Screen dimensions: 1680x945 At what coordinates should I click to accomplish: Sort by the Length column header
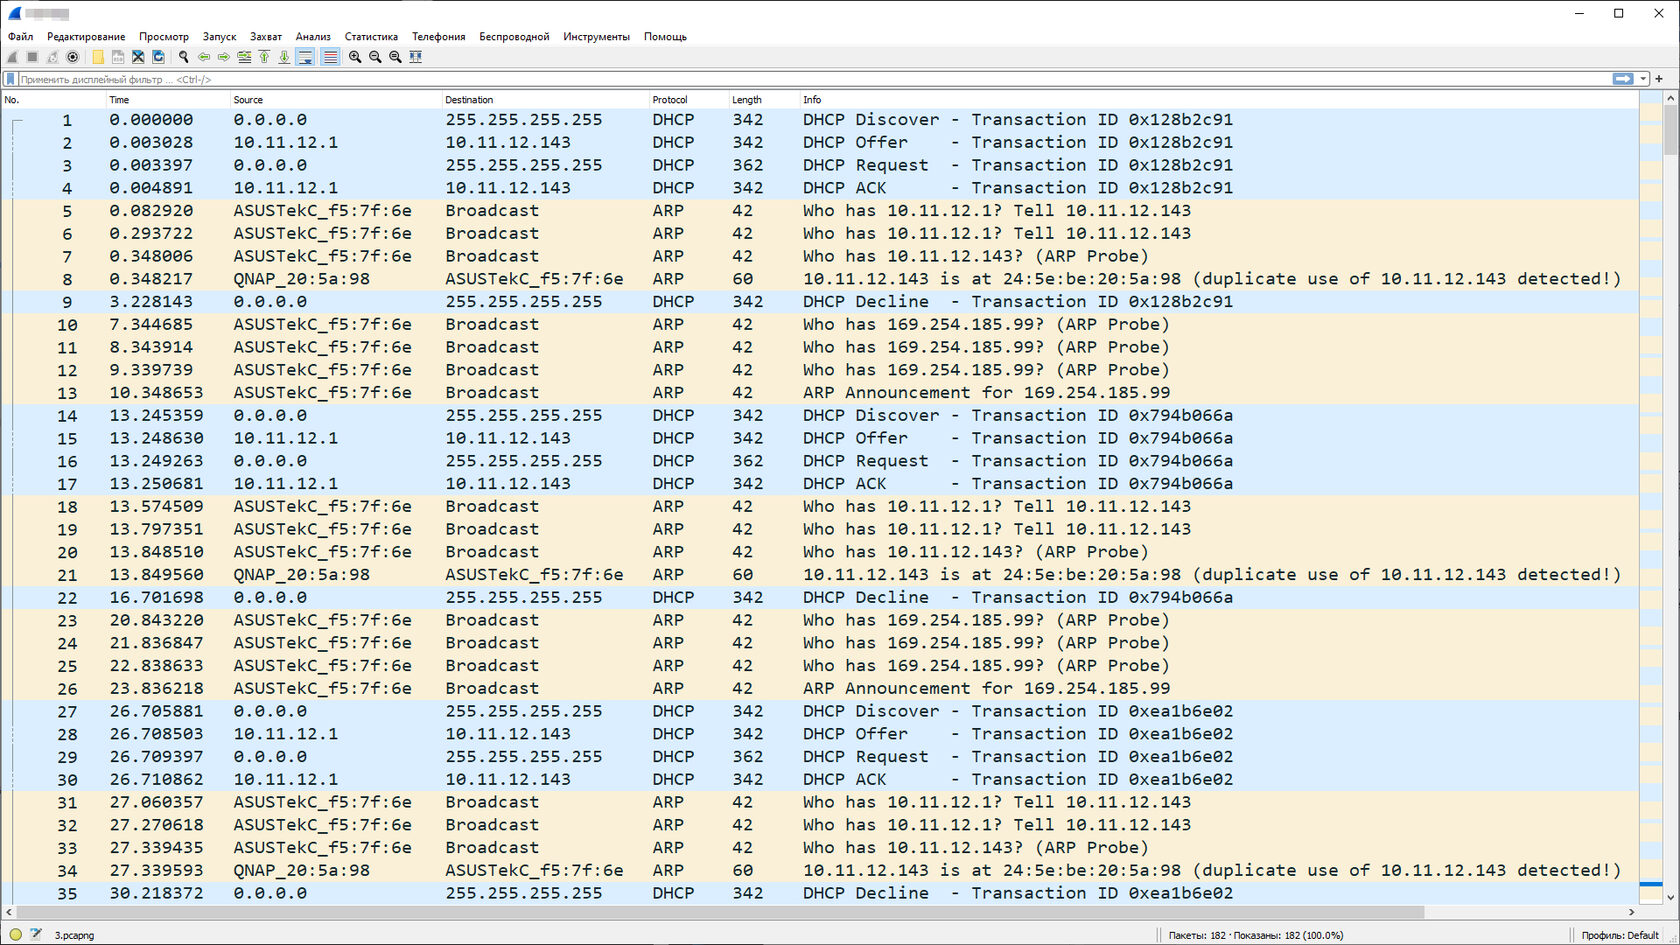click(764, 100)
